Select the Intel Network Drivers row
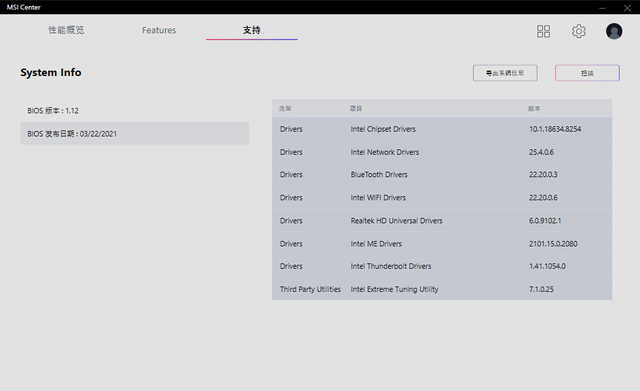Image resolution: width=640 pixels, height=391 pixels. click(x=442, y=152)
